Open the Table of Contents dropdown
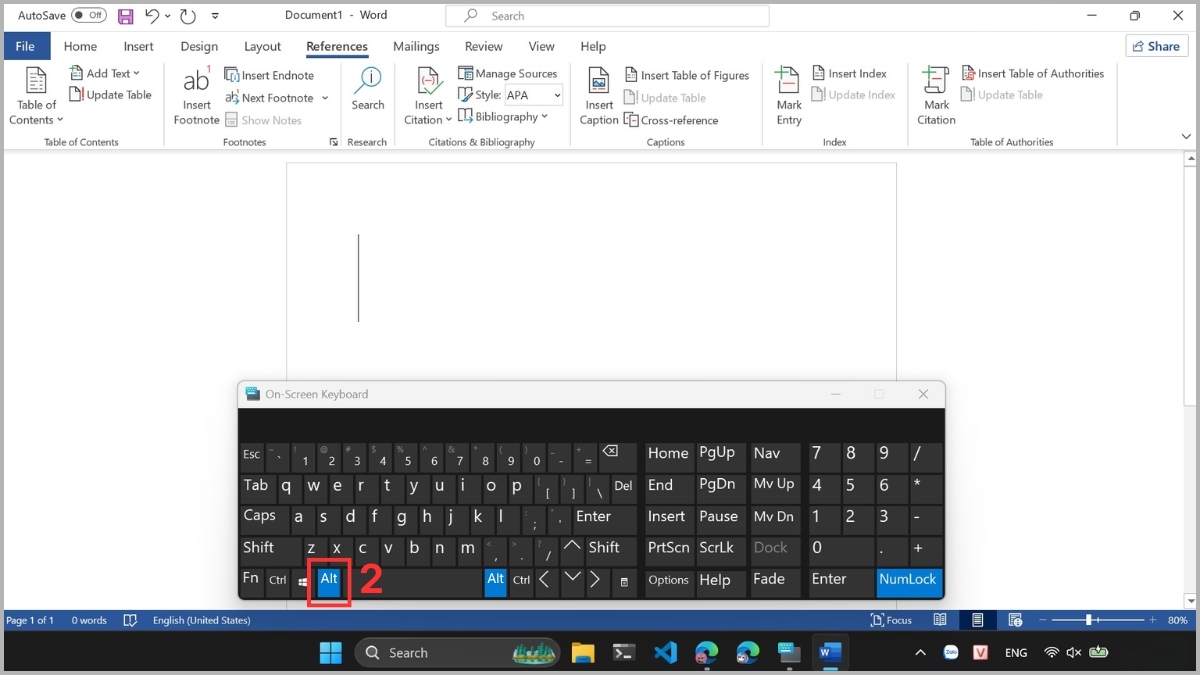The height and width of the screenshot is (675, 1200). pos(36,96)
